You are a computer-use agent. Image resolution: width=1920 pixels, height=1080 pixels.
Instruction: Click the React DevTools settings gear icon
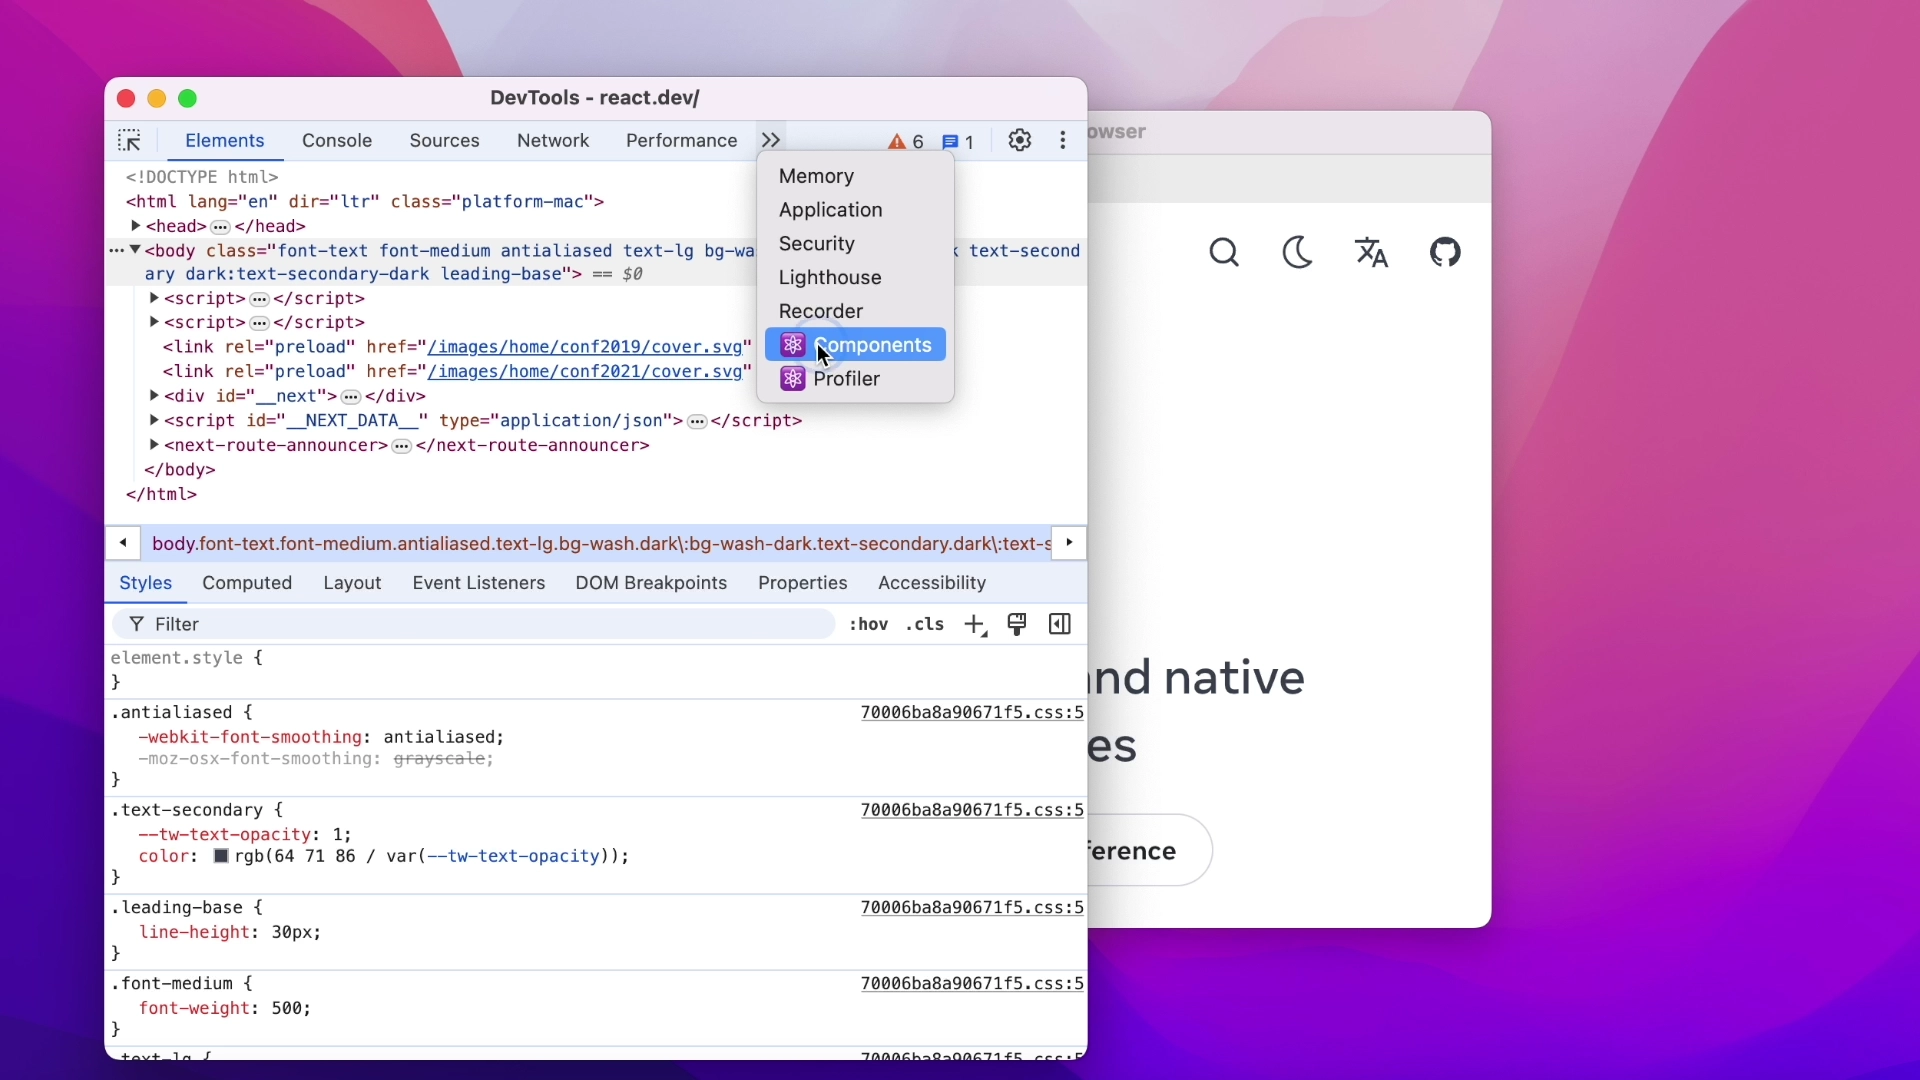[1019, 140]
